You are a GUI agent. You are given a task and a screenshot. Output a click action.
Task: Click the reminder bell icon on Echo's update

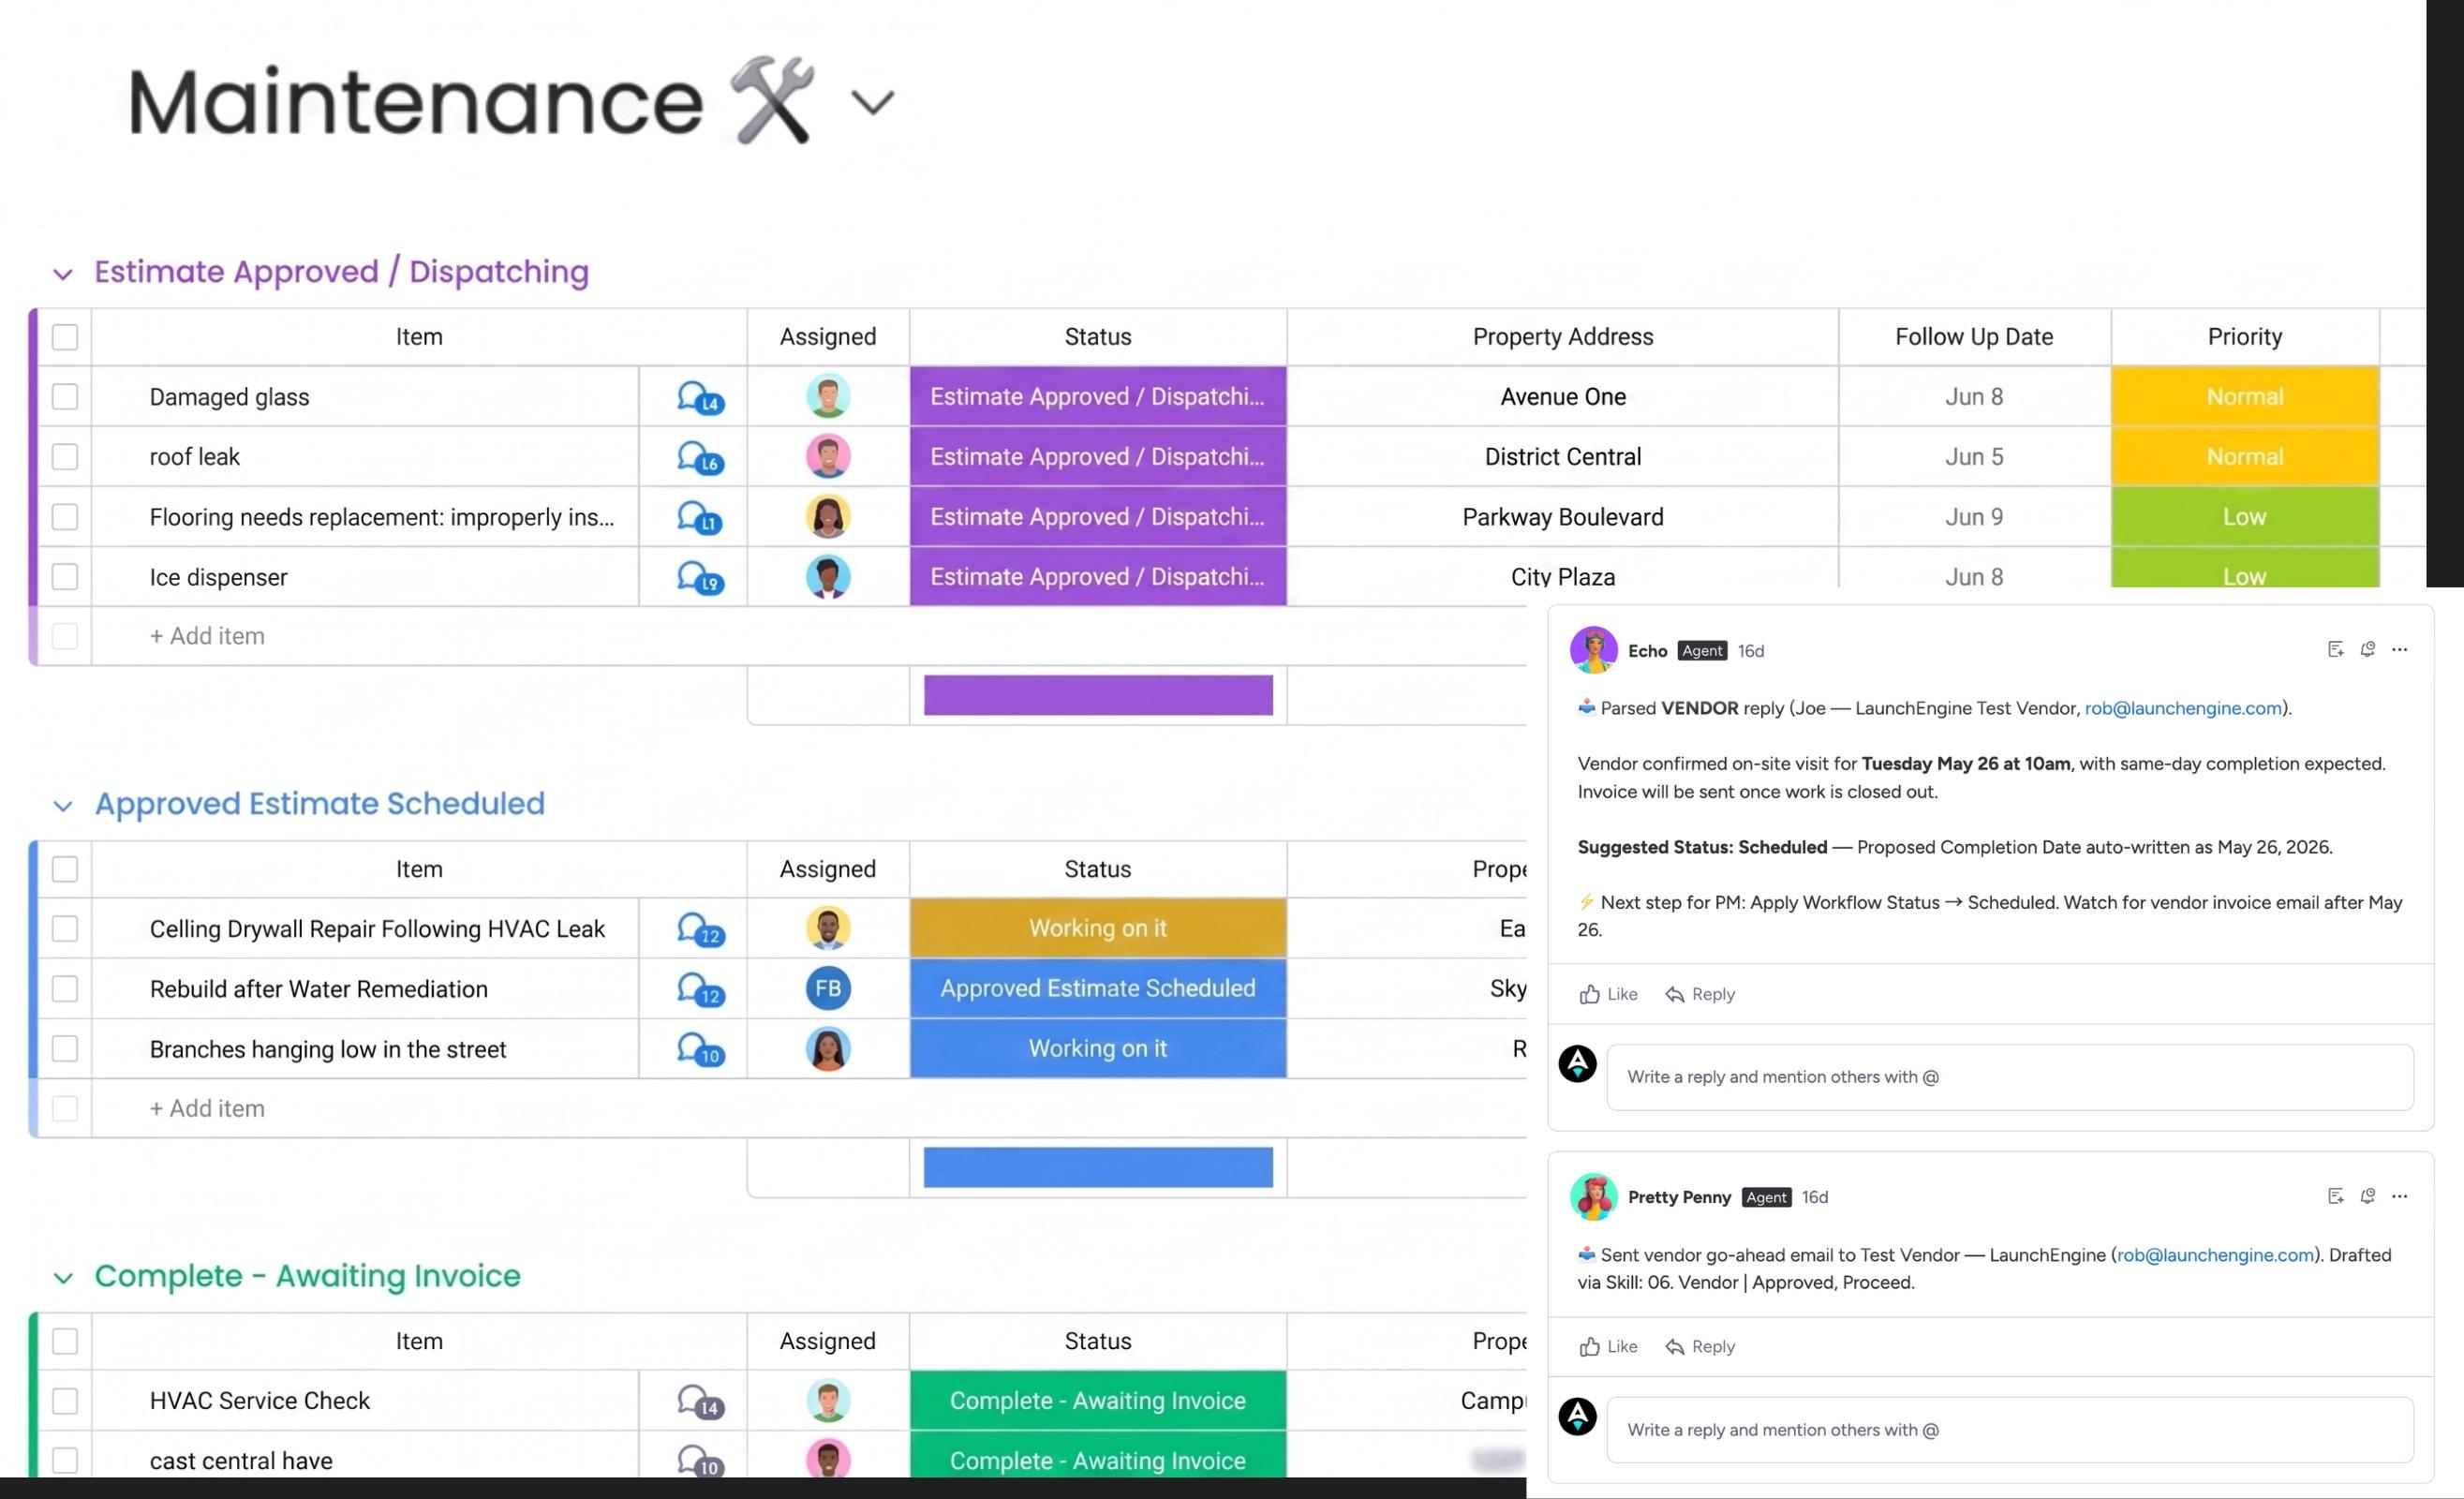[2367, 650]
